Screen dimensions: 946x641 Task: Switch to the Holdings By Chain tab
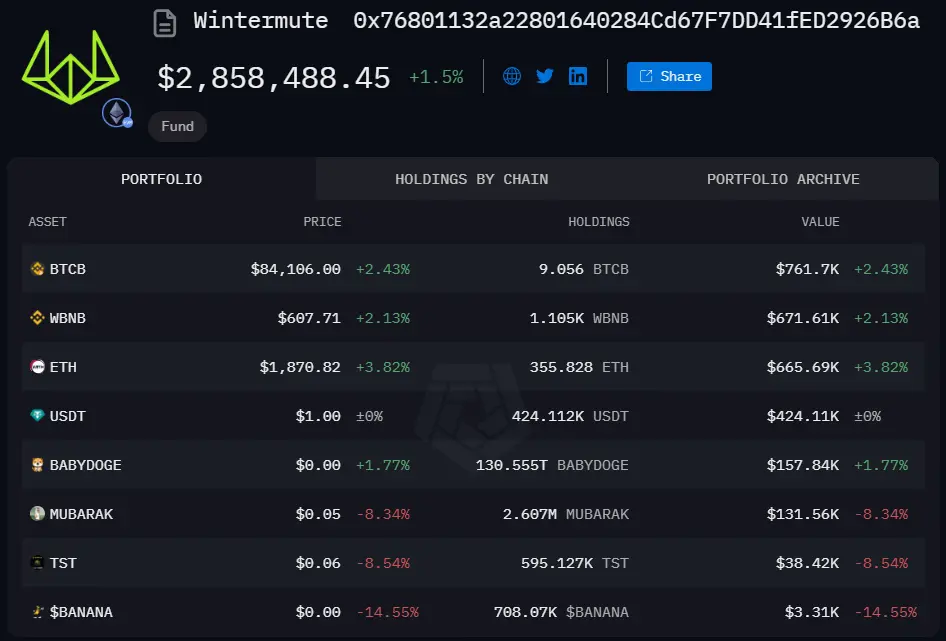coord(471,179)
